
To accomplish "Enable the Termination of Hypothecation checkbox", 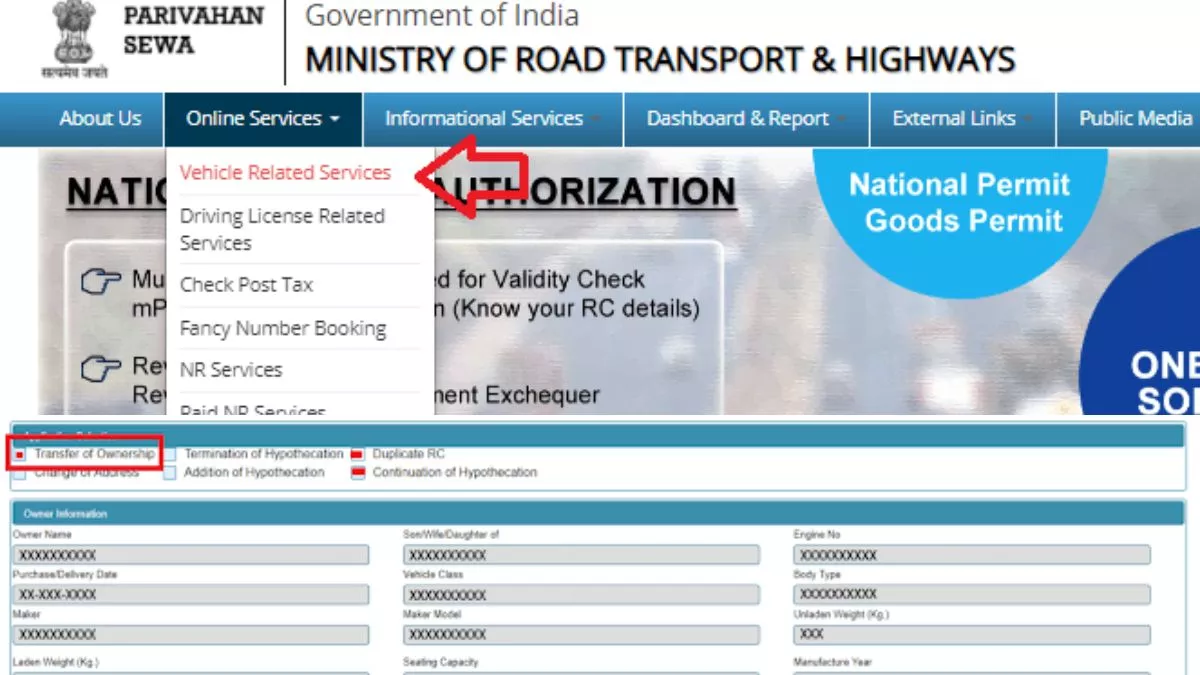I will (169, 454).
